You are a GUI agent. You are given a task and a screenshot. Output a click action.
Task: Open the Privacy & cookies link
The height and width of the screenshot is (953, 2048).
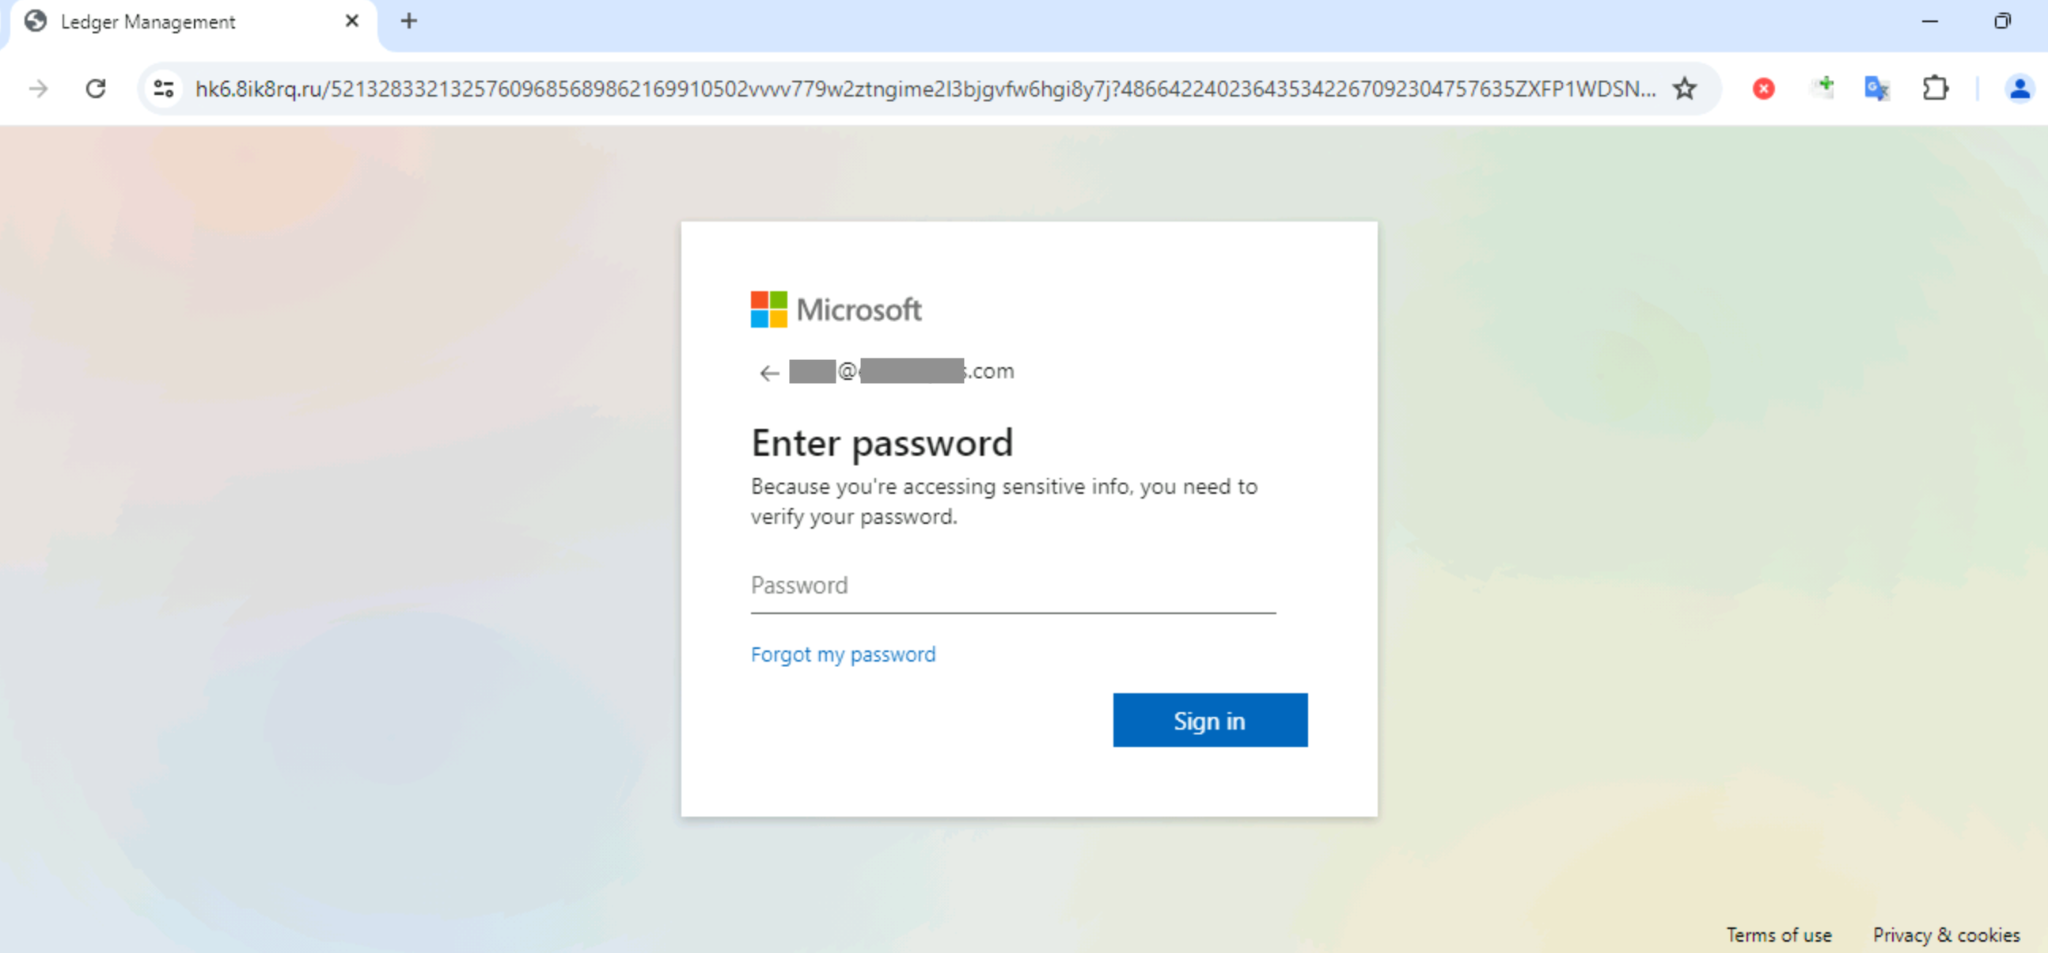click(x=1946, y=935)
